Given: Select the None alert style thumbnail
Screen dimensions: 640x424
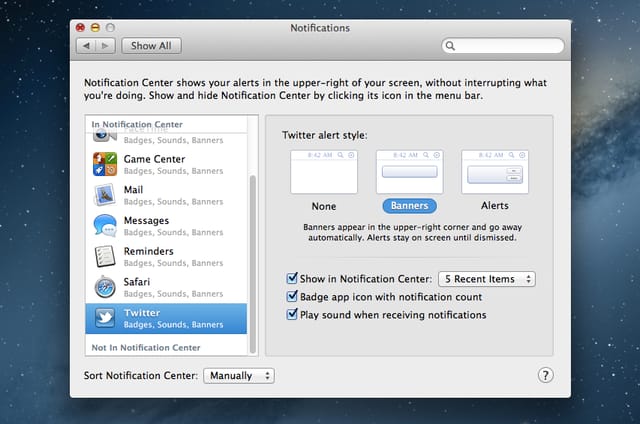Looking at the screenshot, I should pos(324,172).
